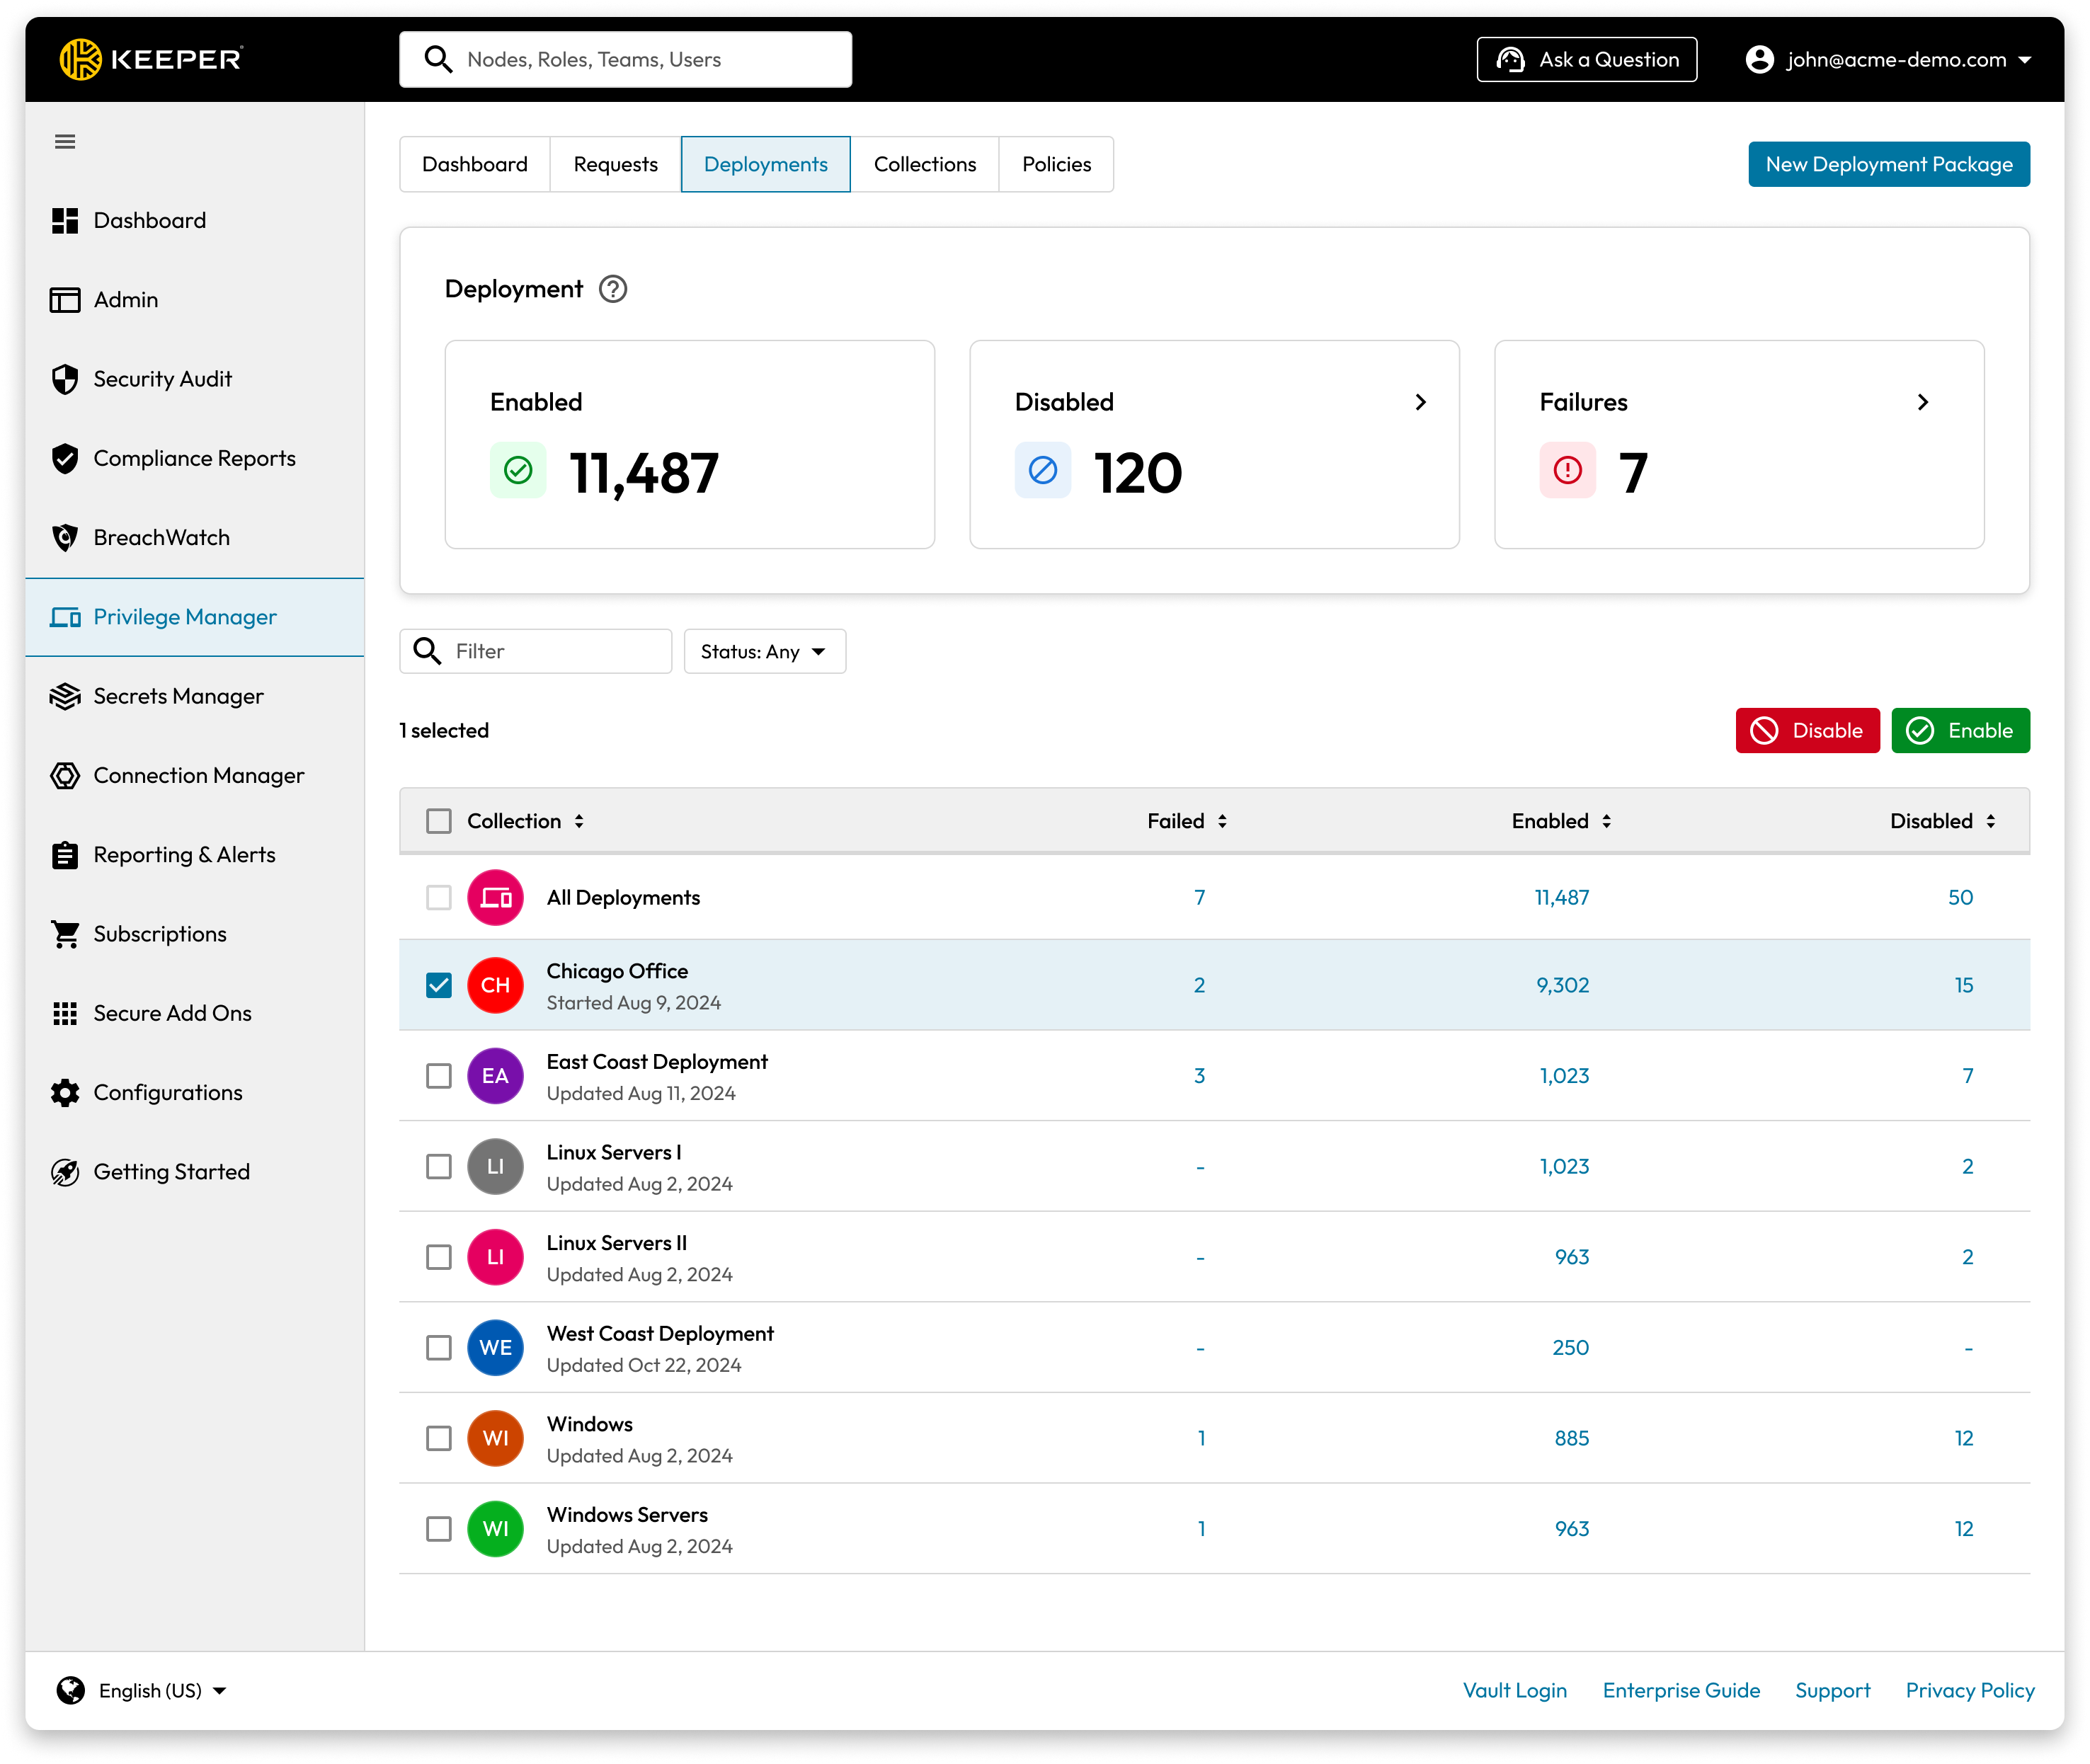Toggle the select-all Collection header checkbox
The image size is (2090, 1764).
(x=439, y=821)
